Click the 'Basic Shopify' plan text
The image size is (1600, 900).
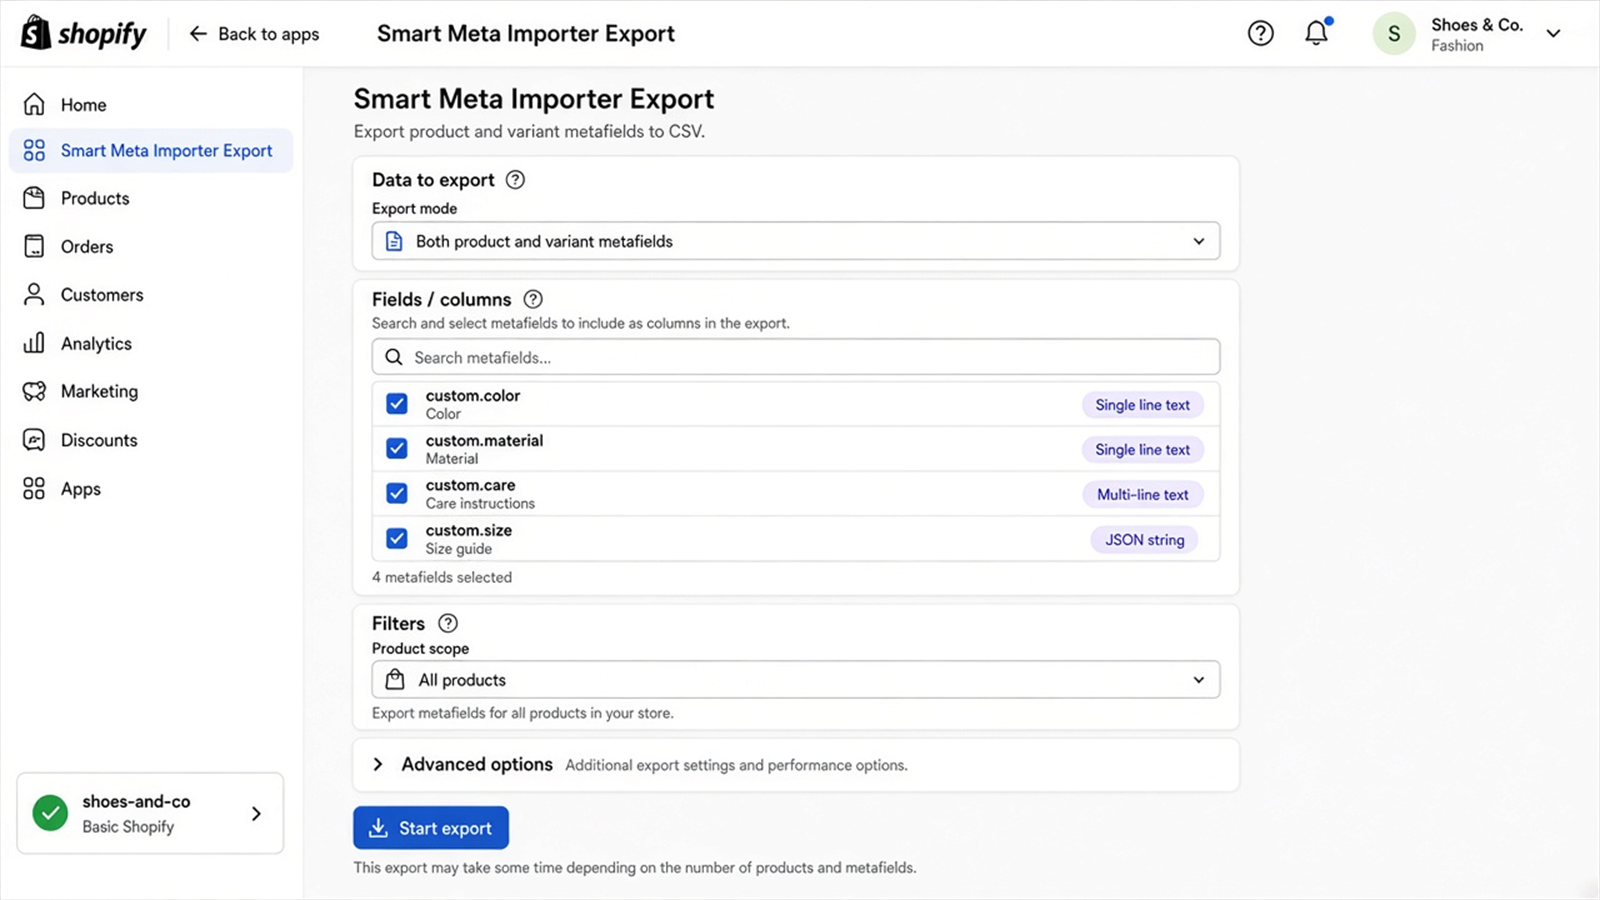128,827
